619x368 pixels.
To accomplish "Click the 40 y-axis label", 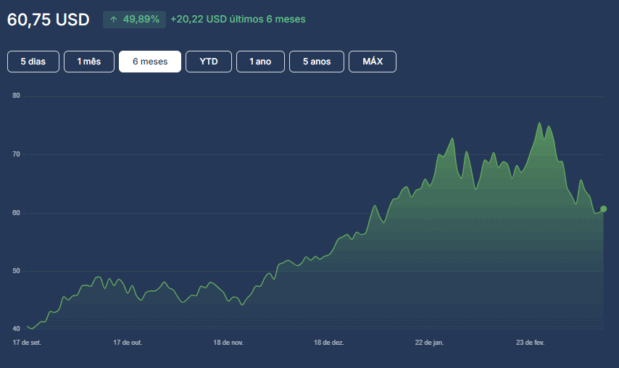I will [x=16, y=329].
